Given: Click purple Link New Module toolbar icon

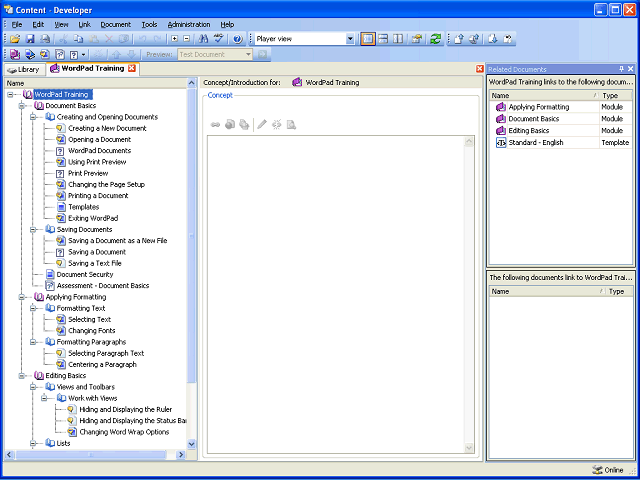Looking at the screenshot, I should (15, 54).
